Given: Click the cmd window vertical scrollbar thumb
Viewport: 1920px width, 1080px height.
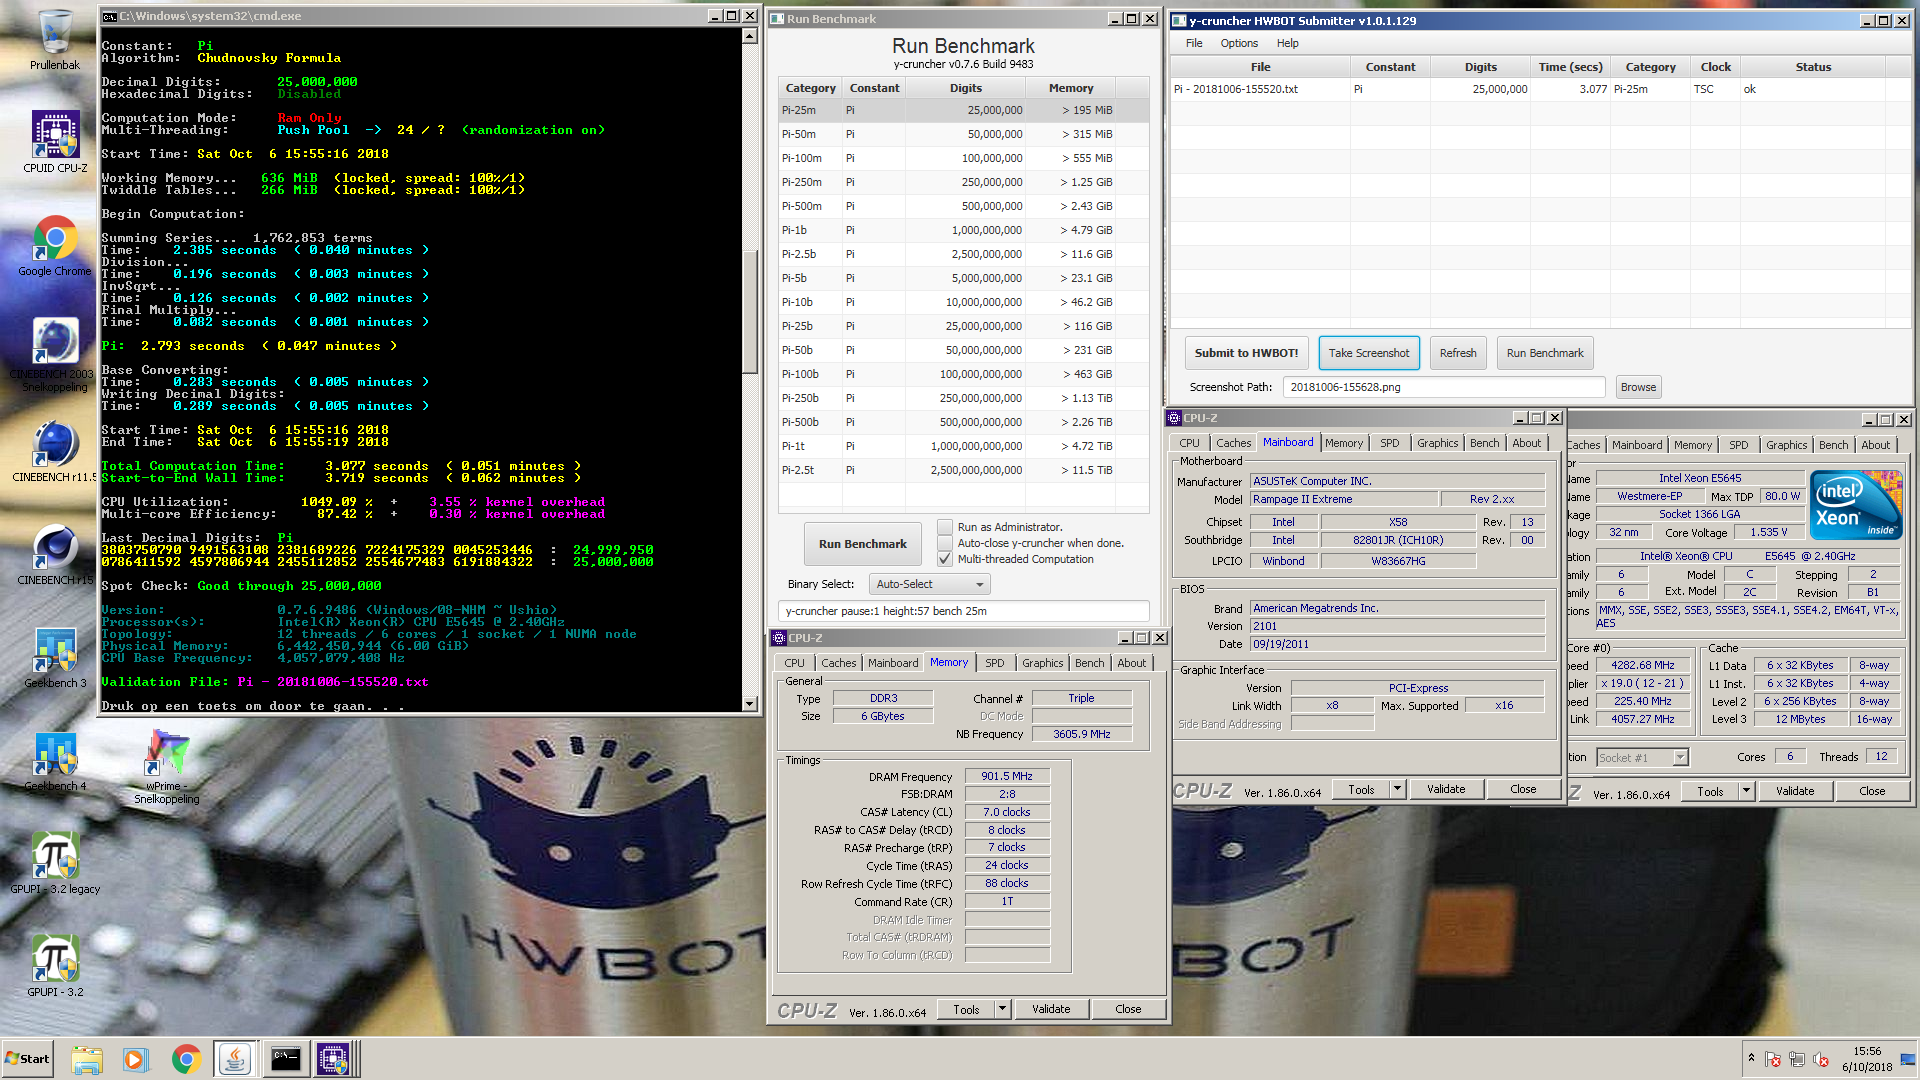Looking at the screenshot, I should tap(750, 310).
